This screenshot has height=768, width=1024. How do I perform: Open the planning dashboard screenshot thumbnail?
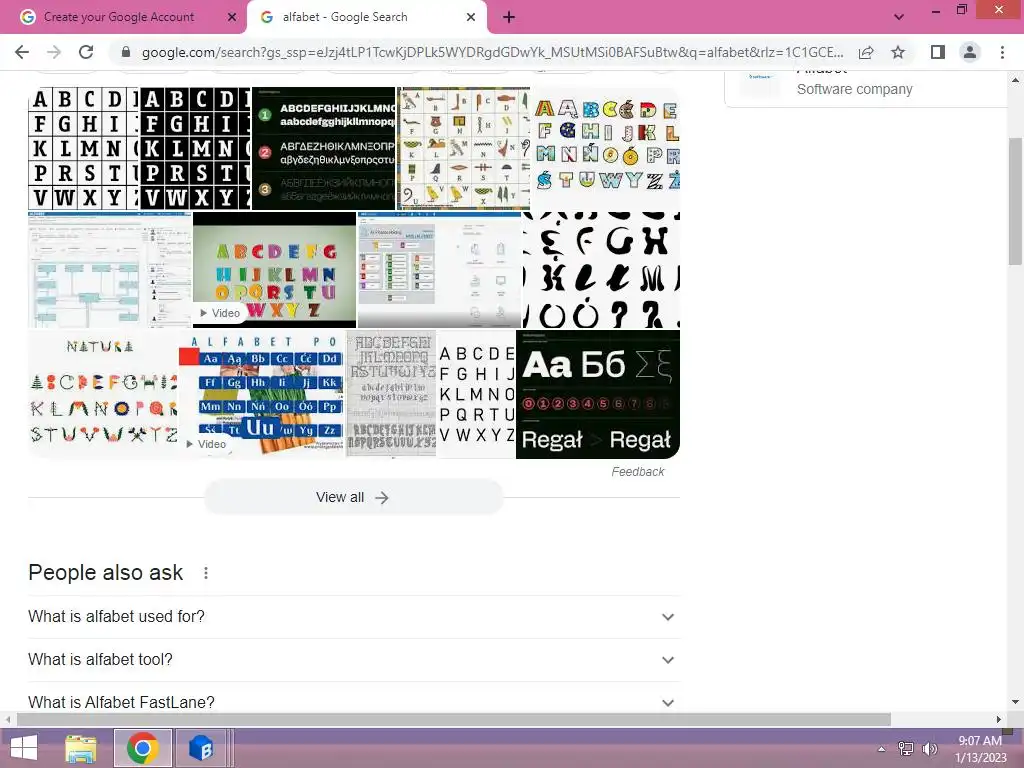coord(440,270)
